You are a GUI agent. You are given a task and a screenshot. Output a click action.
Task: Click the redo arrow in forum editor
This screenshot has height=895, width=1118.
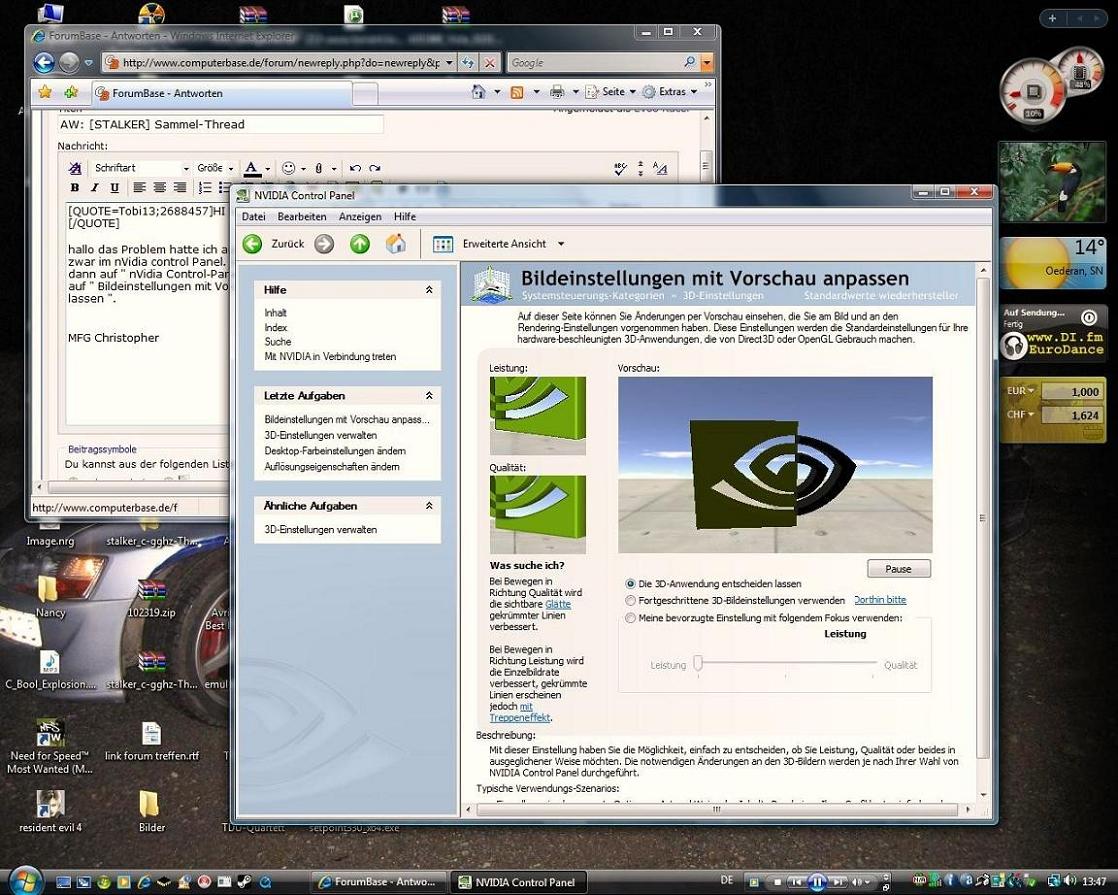click(x=375, y=168)
